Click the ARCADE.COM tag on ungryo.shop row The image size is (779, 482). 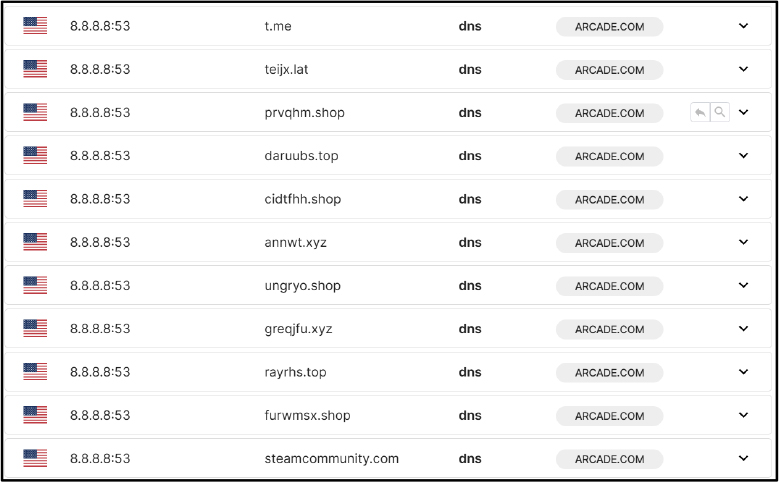tap(610, 286)
